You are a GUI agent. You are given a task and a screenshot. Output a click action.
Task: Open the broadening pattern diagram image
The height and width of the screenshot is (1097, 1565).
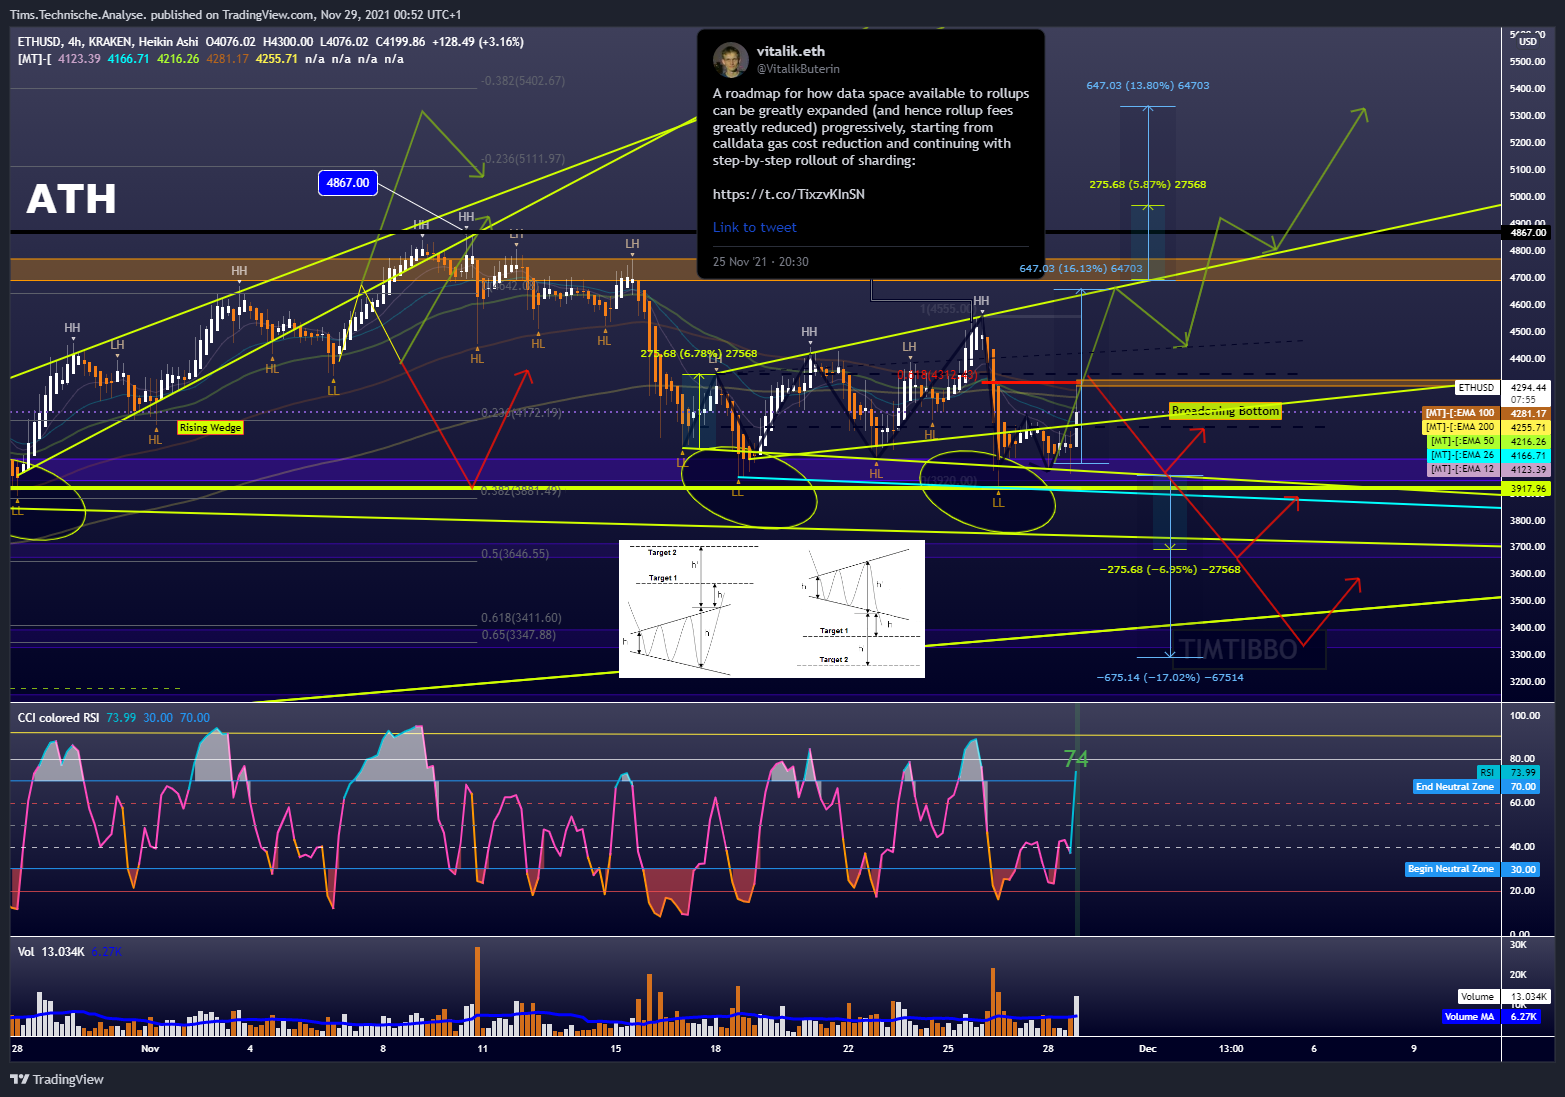[x=772, y=609]
